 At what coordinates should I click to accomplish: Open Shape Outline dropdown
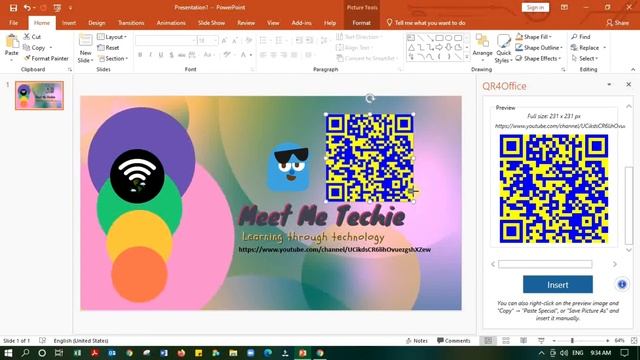pyautogui.click(x=539, y=47)
